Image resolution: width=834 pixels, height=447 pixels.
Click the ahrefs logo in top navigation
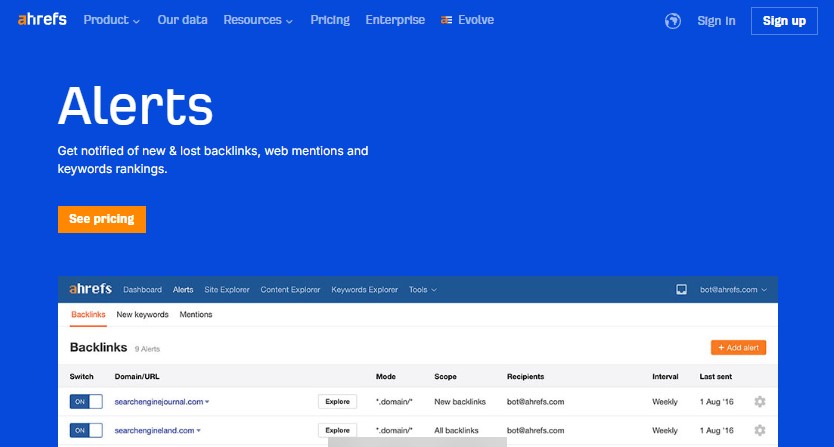click(x=42, y=20)
